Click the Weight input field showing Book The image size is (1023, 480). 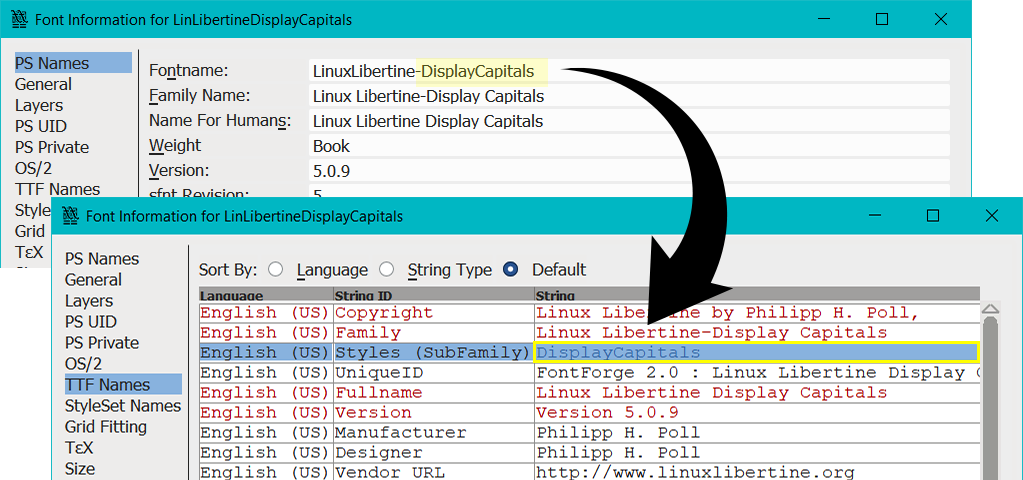pyautogui.click(x=629, y=146)
